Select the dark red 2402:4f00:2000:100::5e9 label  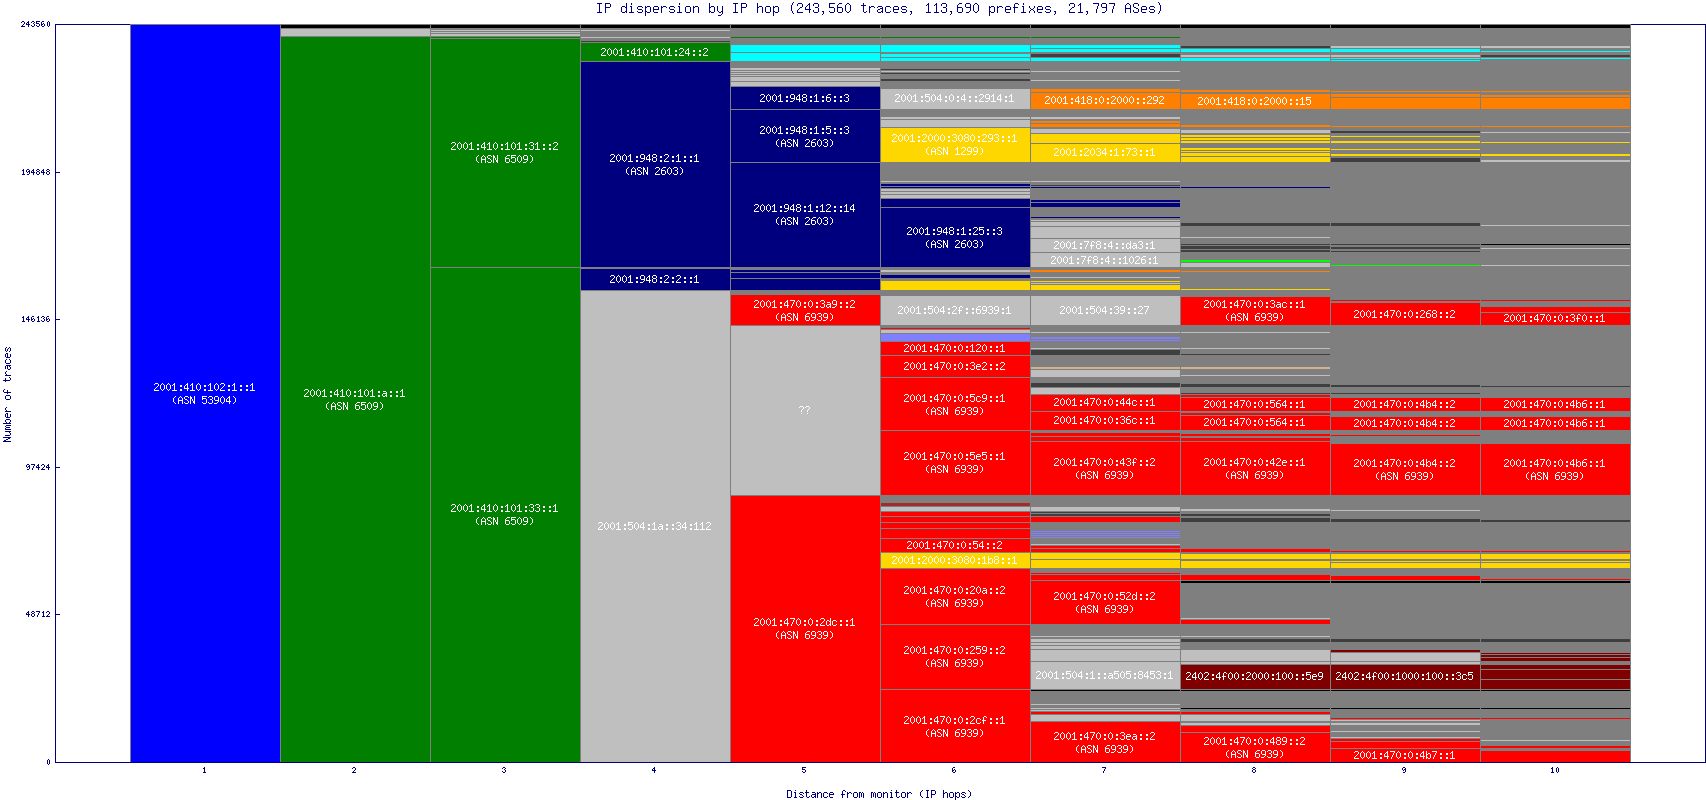point(1255,676)
